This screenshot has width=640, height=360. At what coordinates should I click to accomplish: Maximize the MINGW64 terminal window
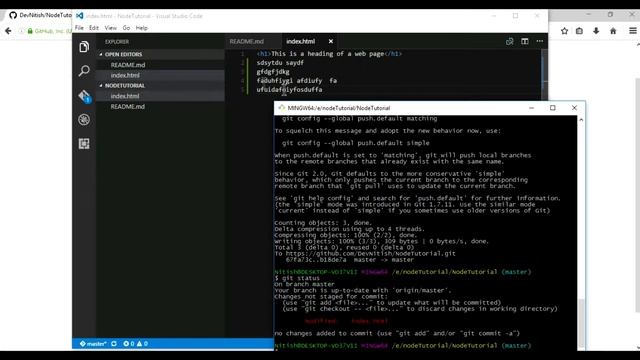[553, 108]
